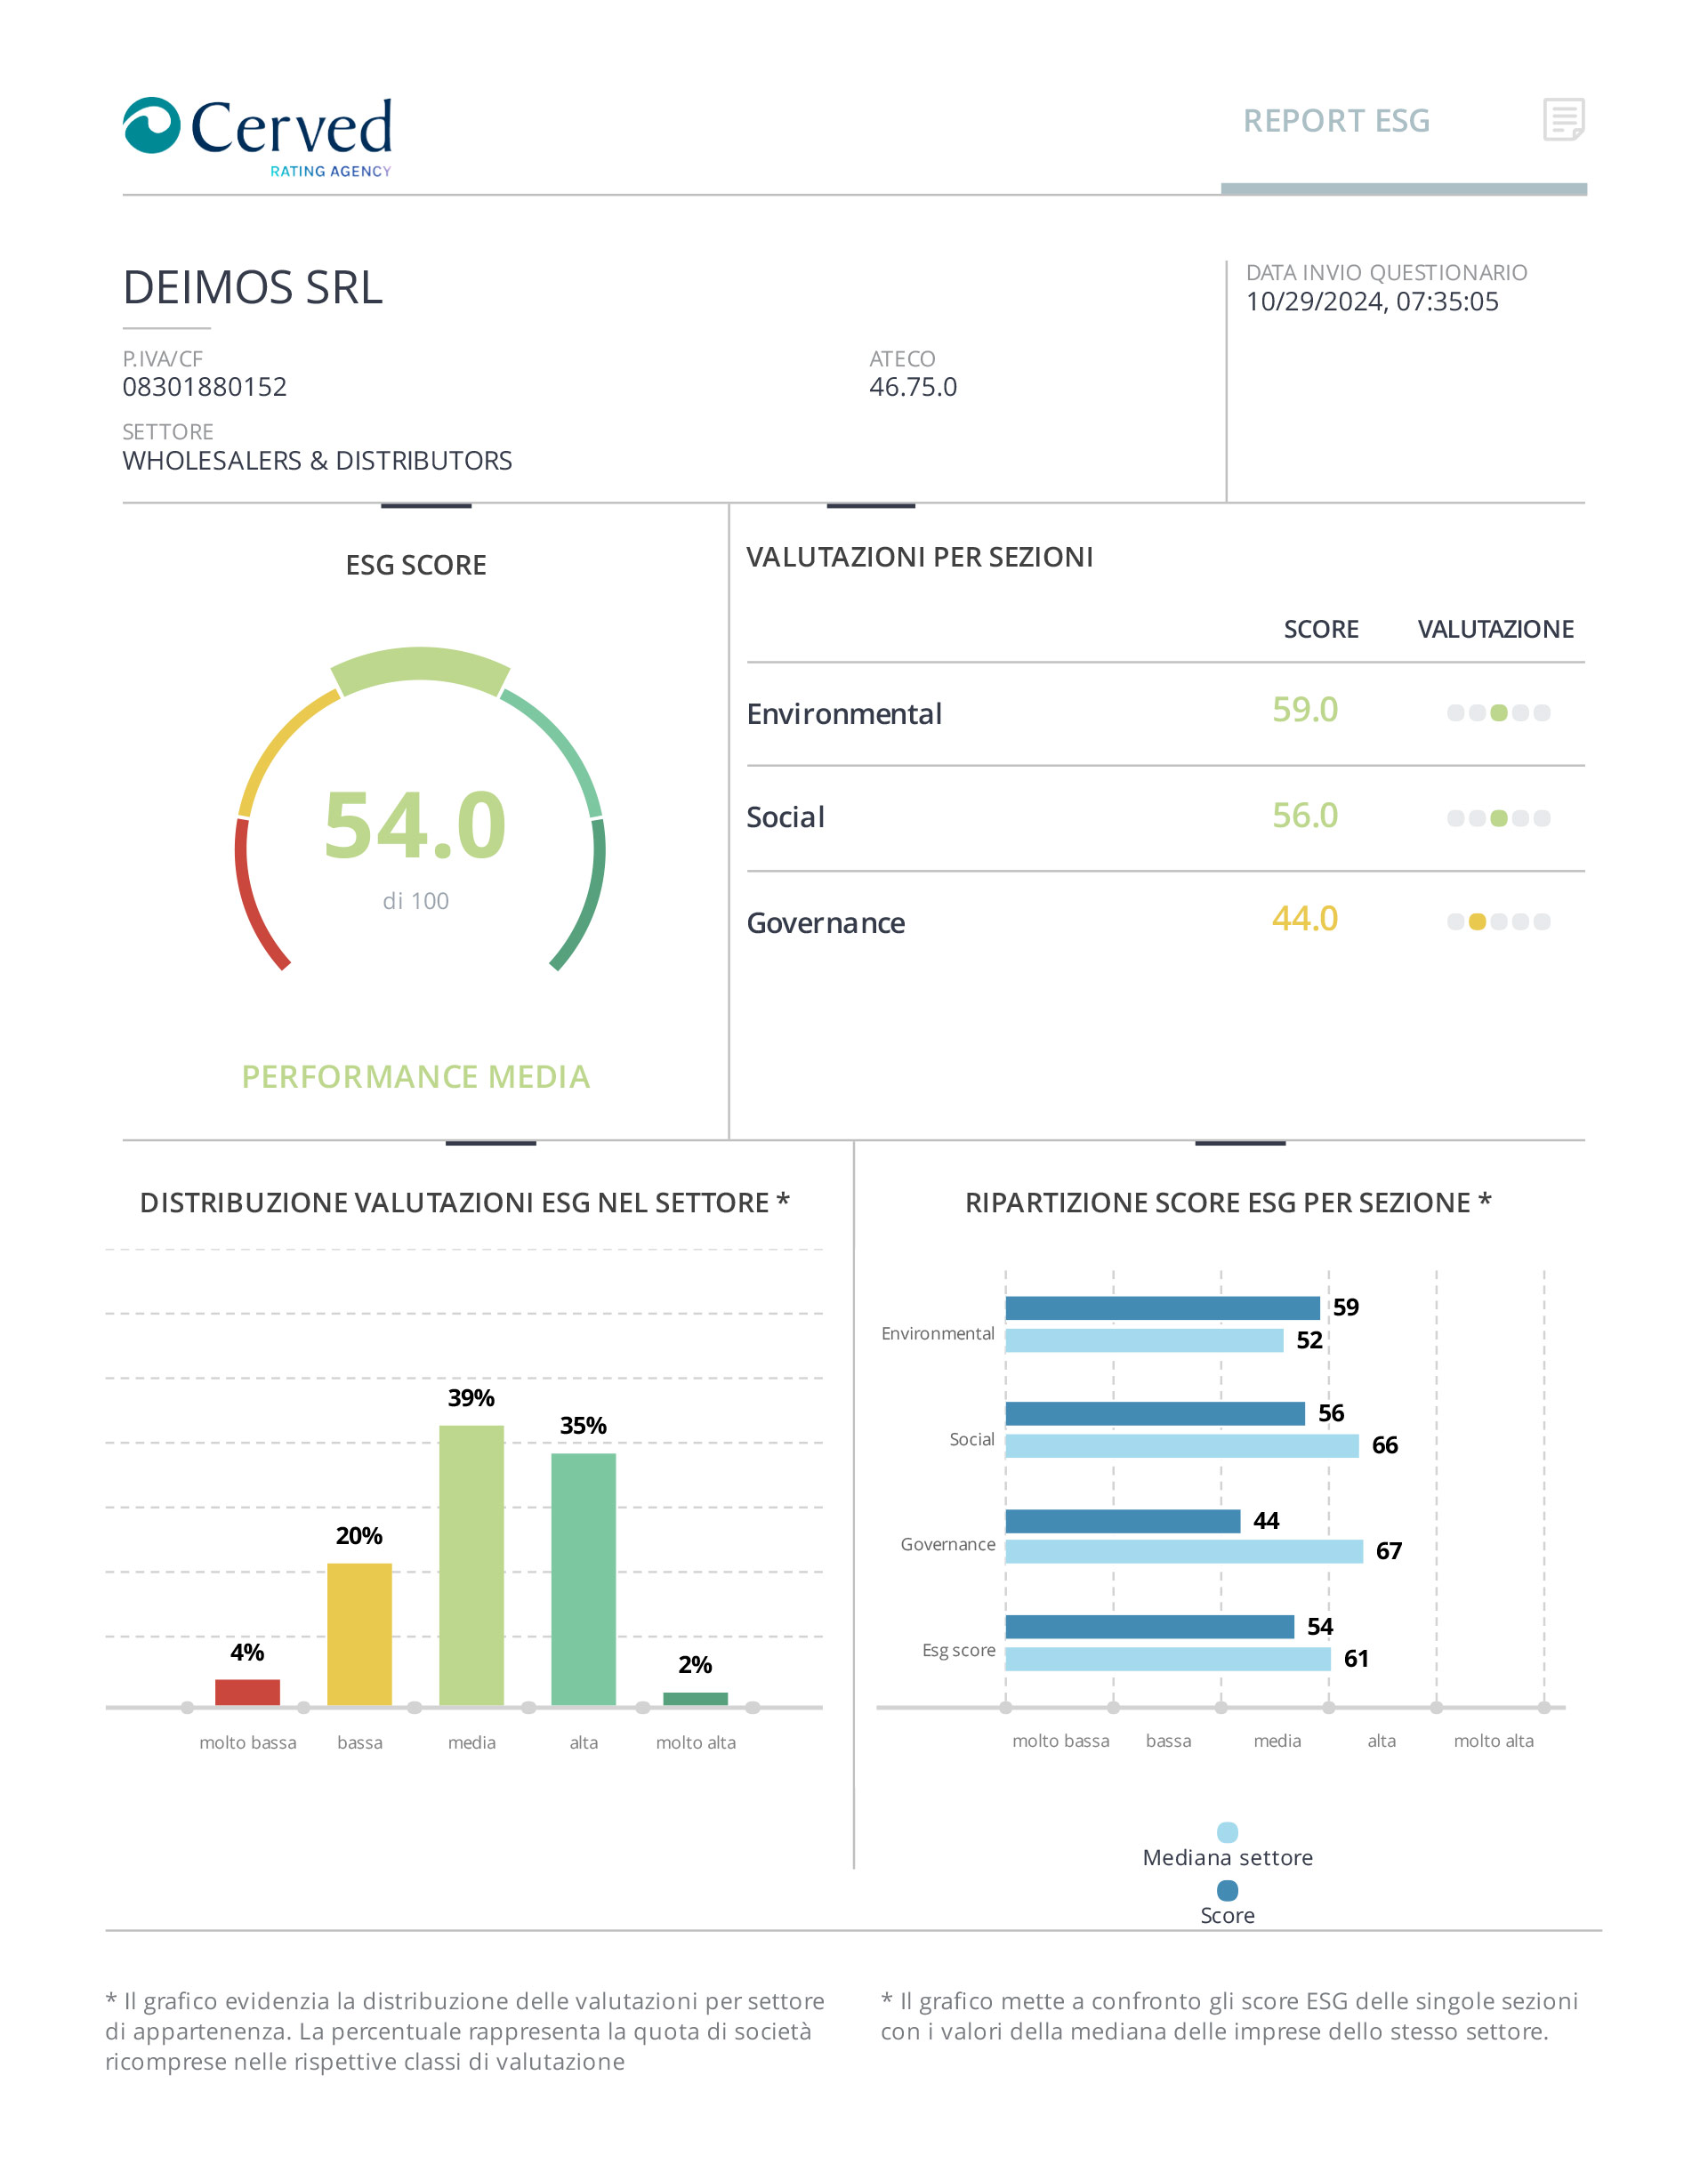Click the dark green molto alta 2% bar

tap(696, 1699)
